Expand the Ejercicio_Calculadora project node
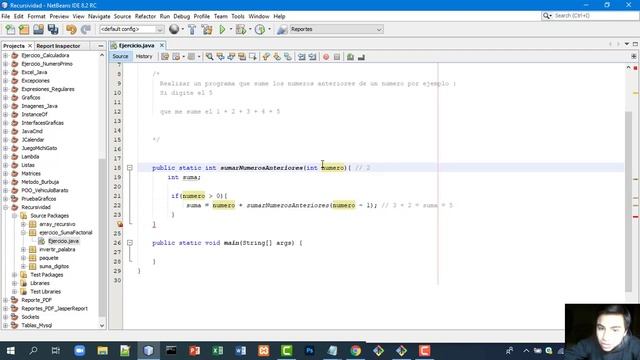The height and width of the screenshot is (360, 640). pos(6,56)
